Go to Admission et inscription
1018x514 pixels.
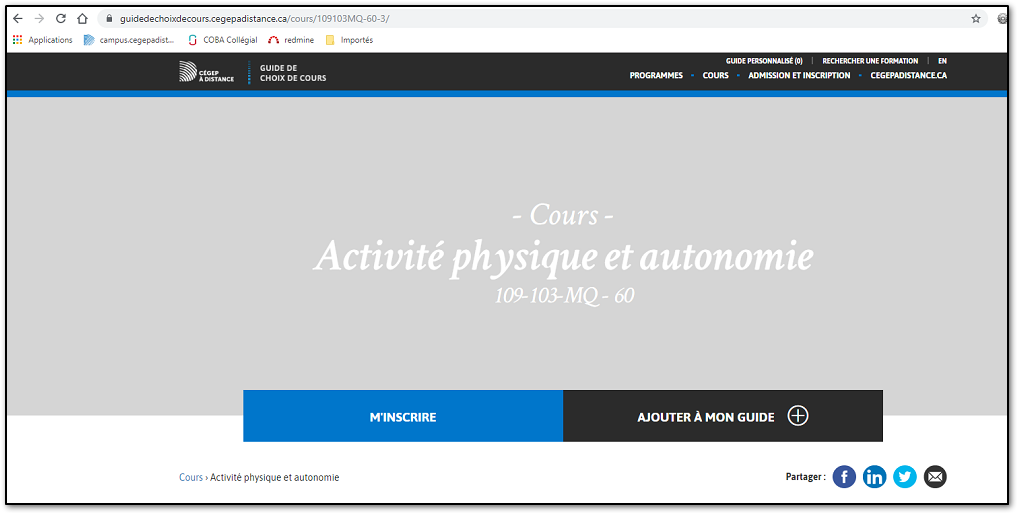799,76
